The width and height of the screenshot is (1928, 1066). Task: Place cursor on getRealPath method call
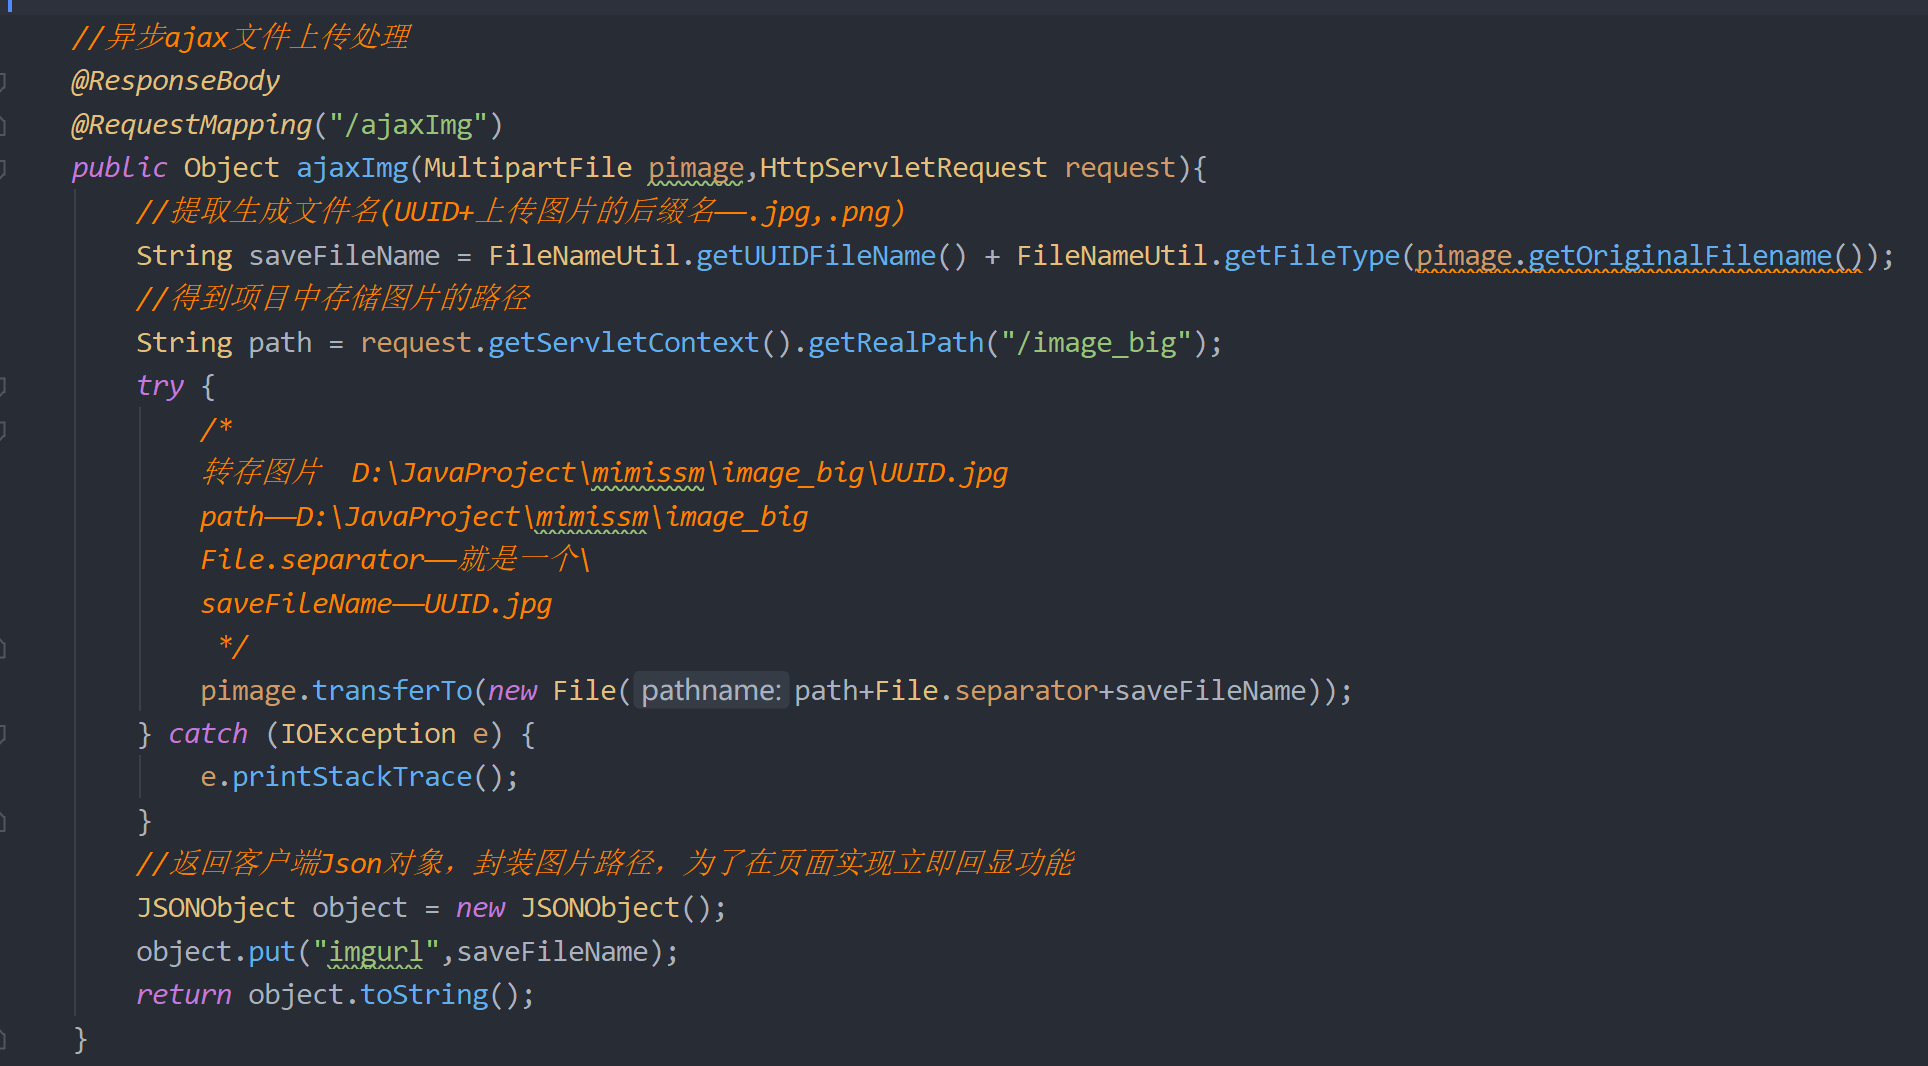point(896,343)
